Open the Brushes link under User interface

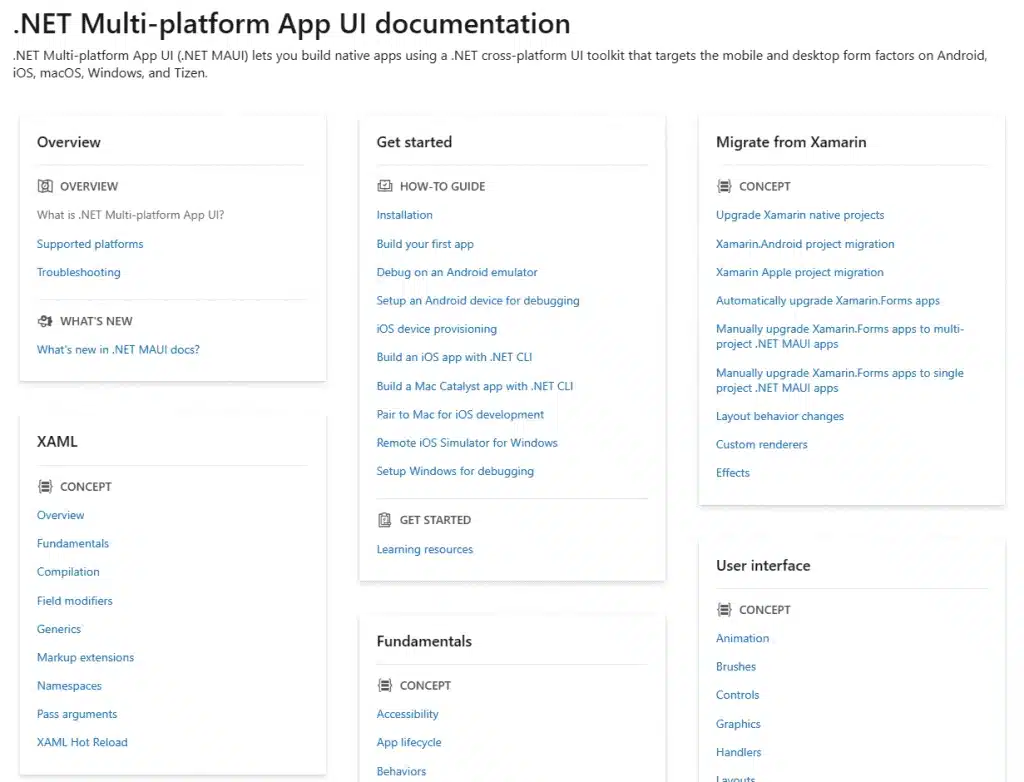click(736, 667)
